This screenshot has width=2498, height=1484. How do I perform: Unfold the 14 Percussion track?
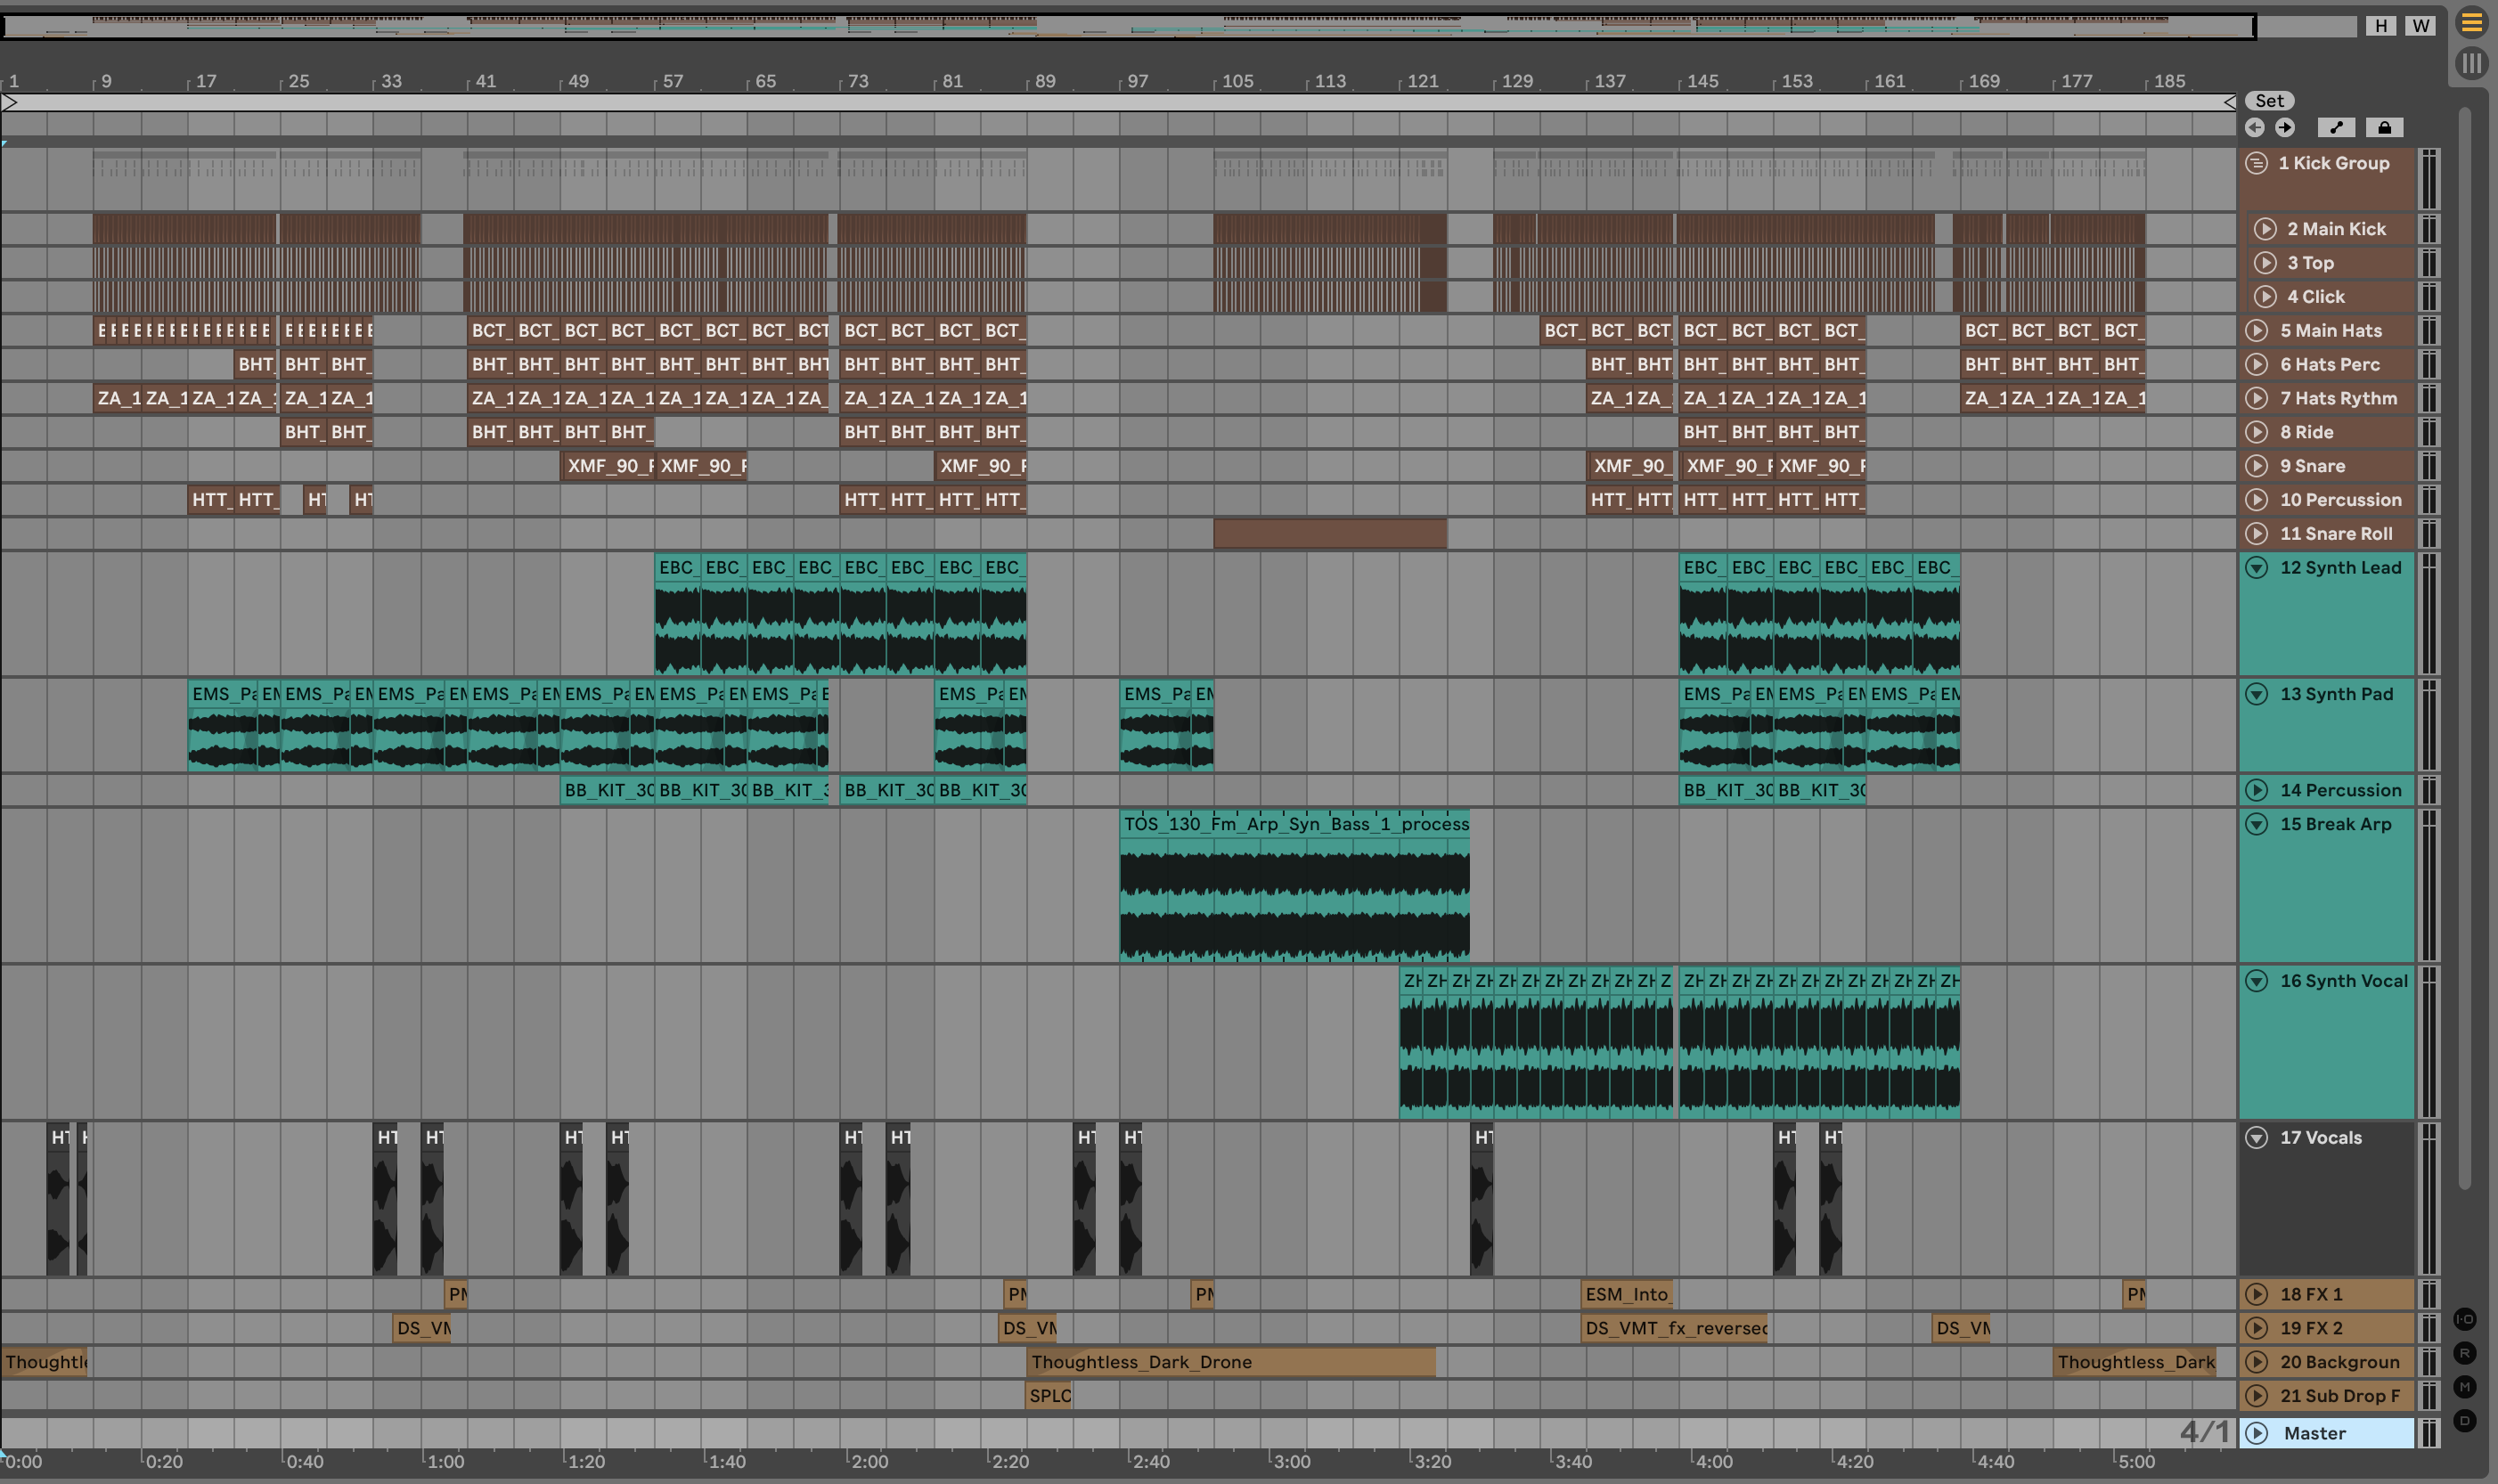click(x=2256, y=790)
